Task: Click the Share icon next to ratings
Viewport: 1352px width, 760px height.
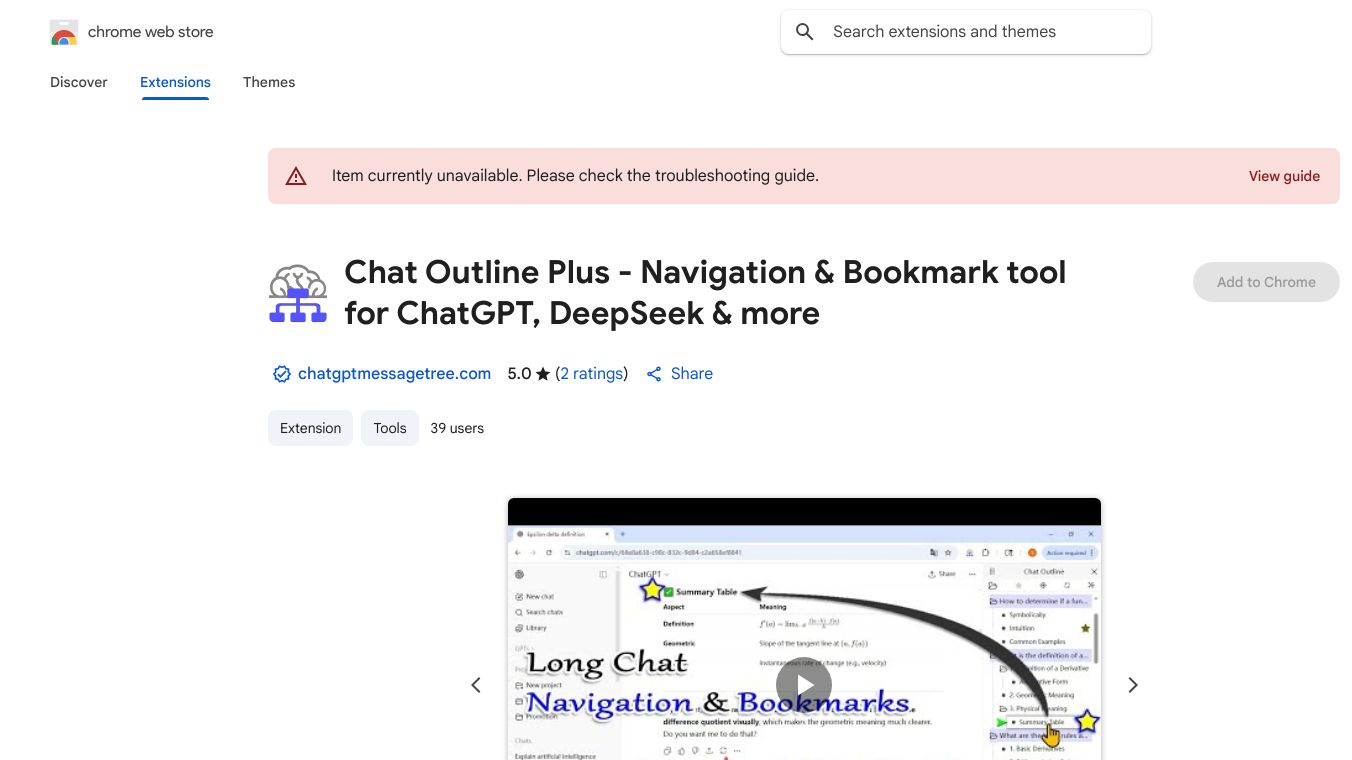Action: [654, 373]
